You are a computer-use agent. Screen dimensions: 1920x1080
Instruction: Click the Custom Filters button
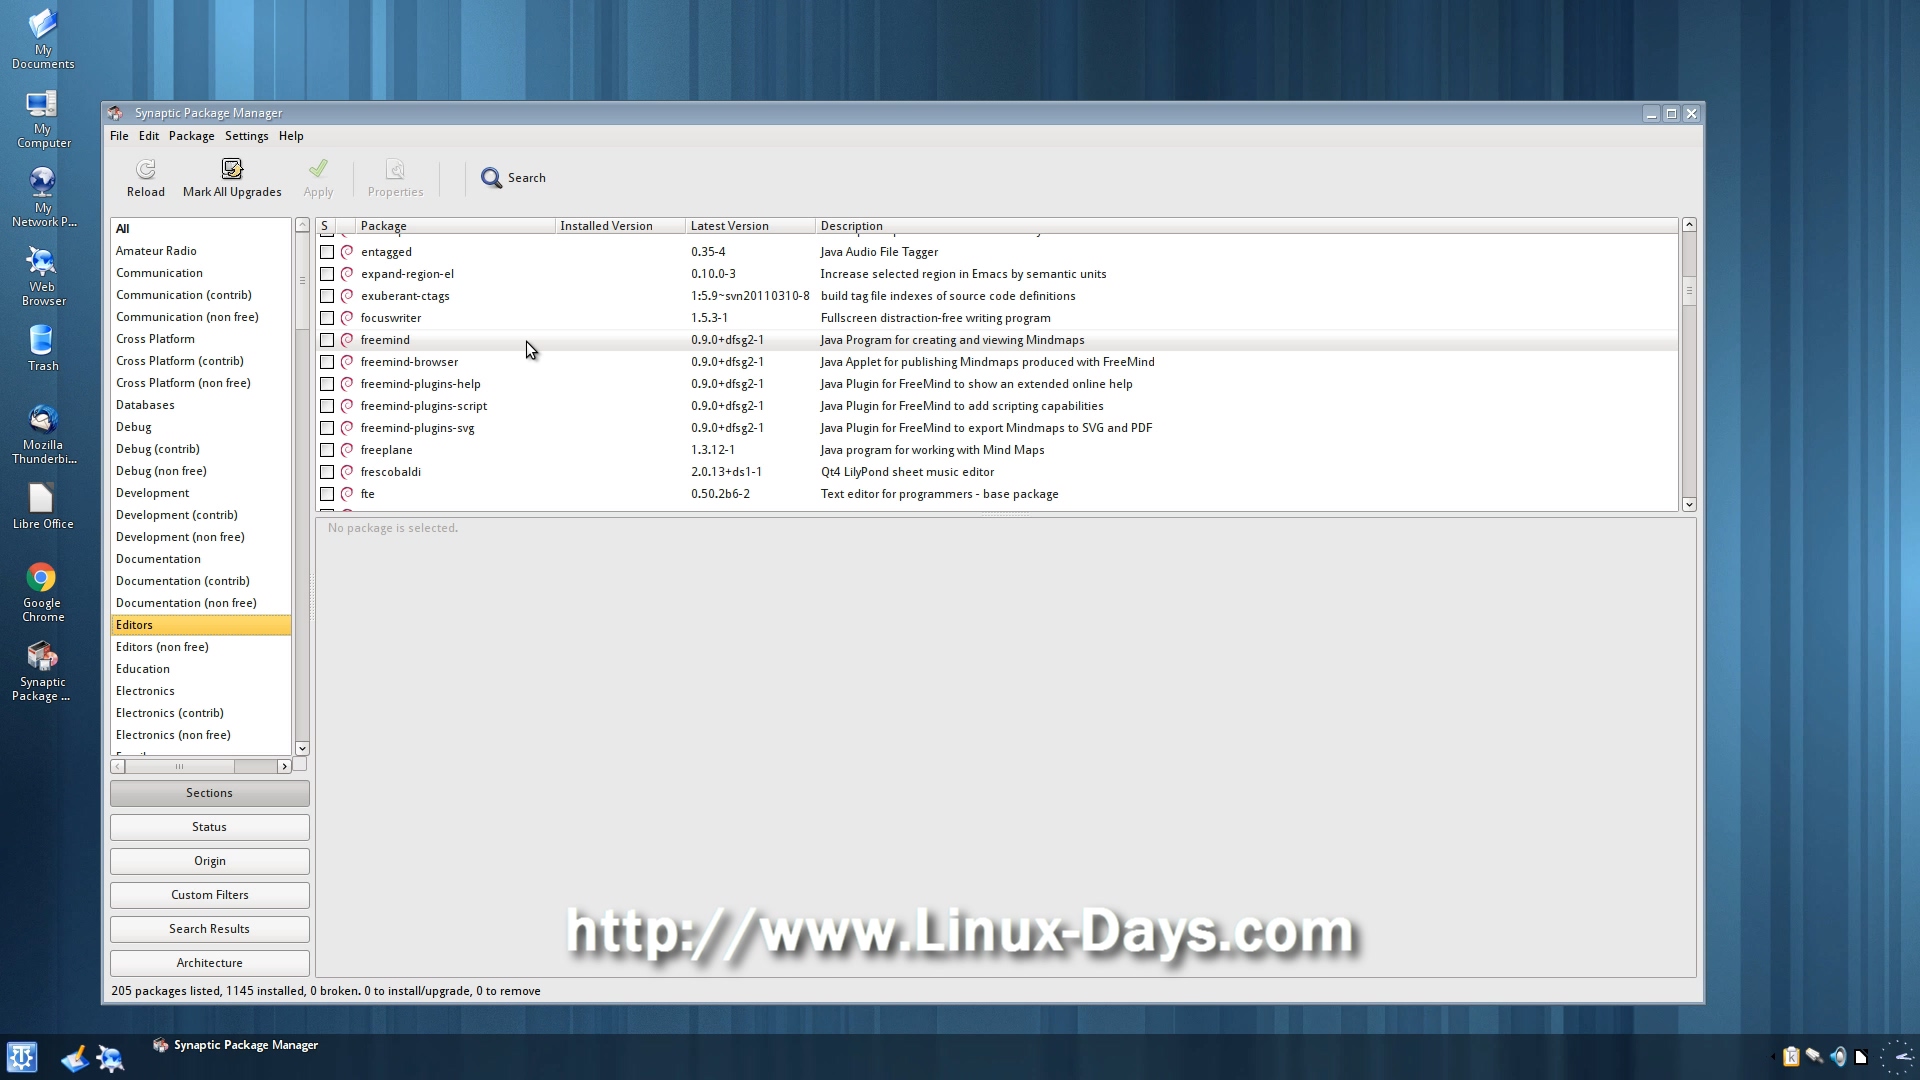click(210, 895)
